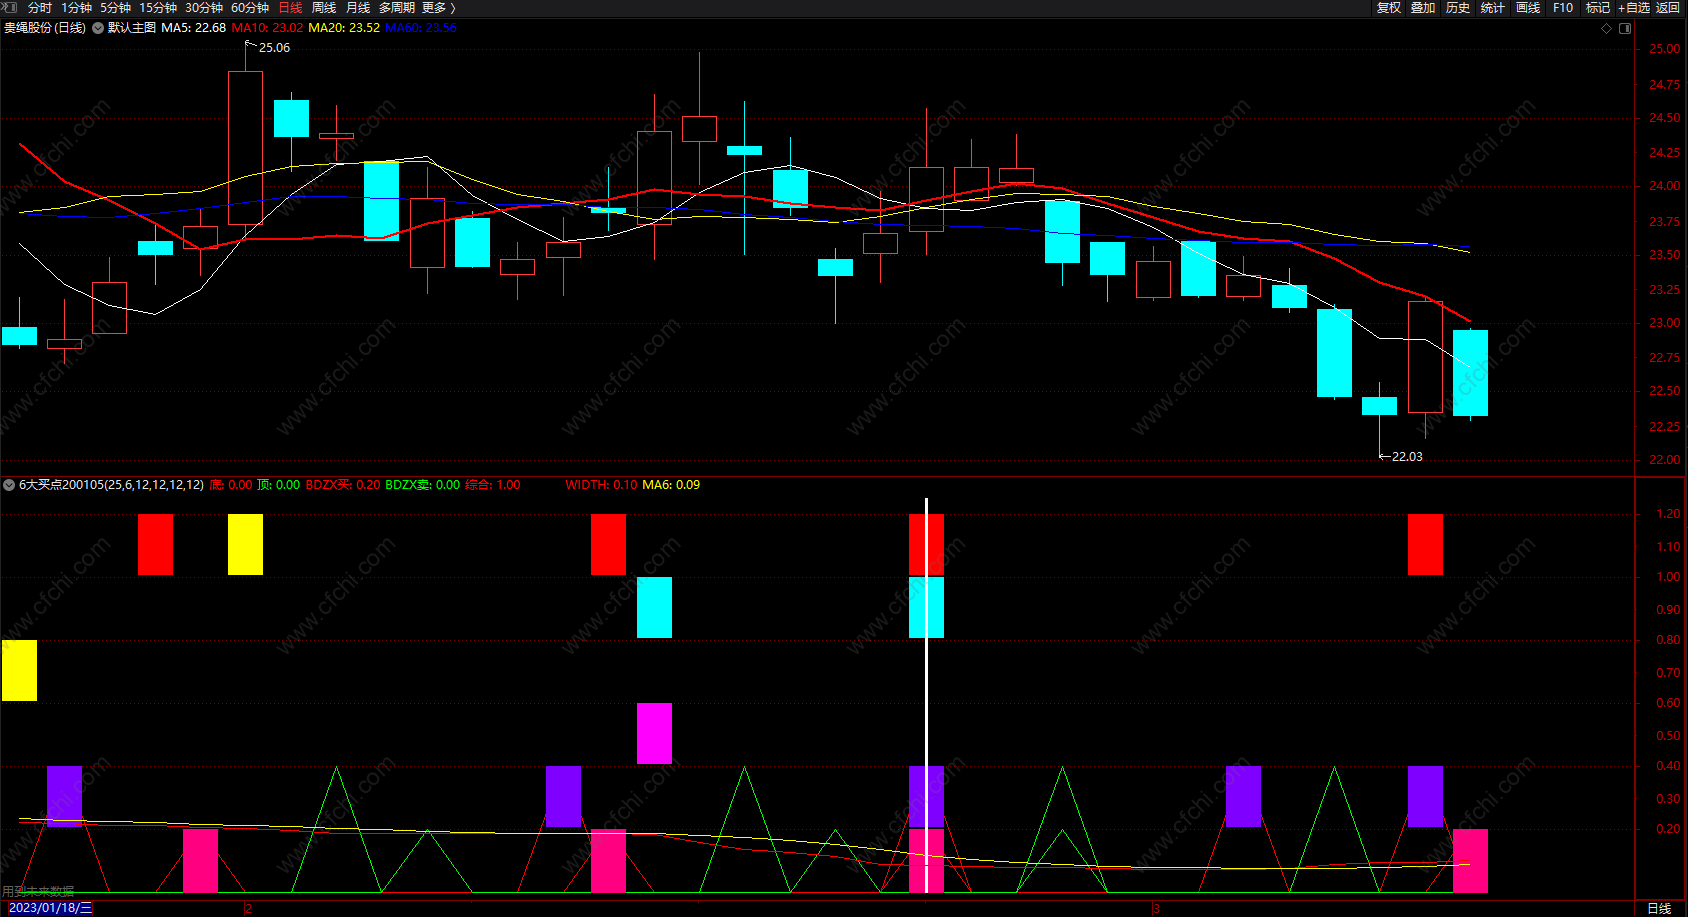1688x917 pixels.
Task: Click the 叠加 overlay button
Action: tap(1423, 8)
